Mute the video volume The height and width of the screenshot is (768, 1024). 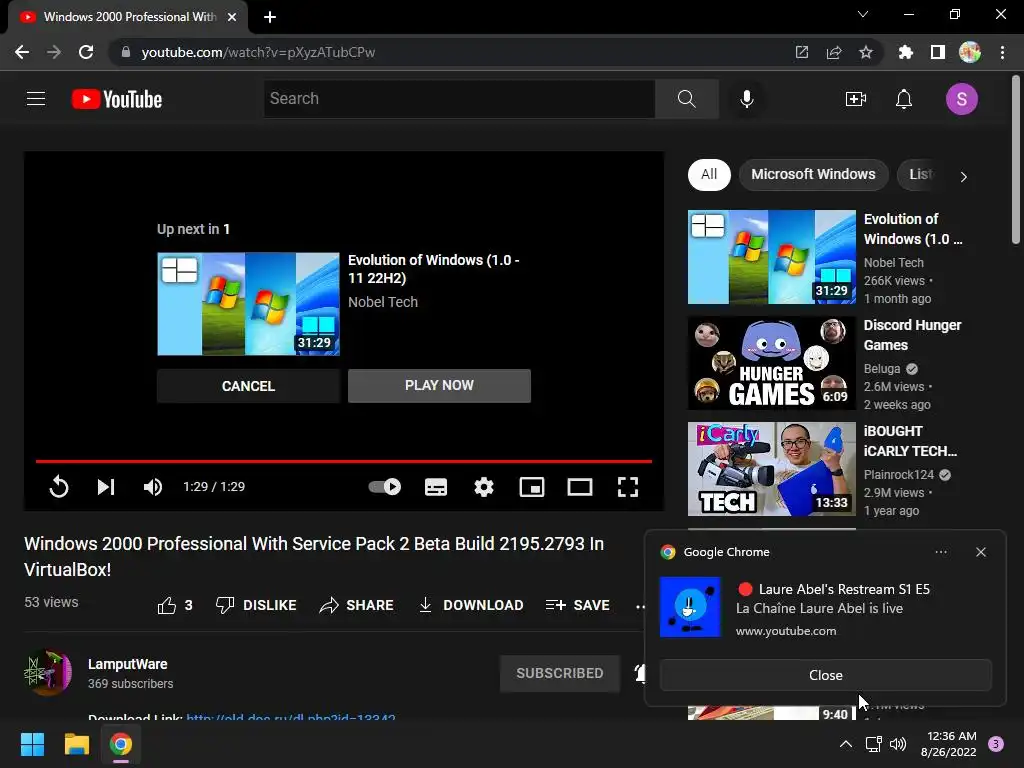click(x=153, y=487)
